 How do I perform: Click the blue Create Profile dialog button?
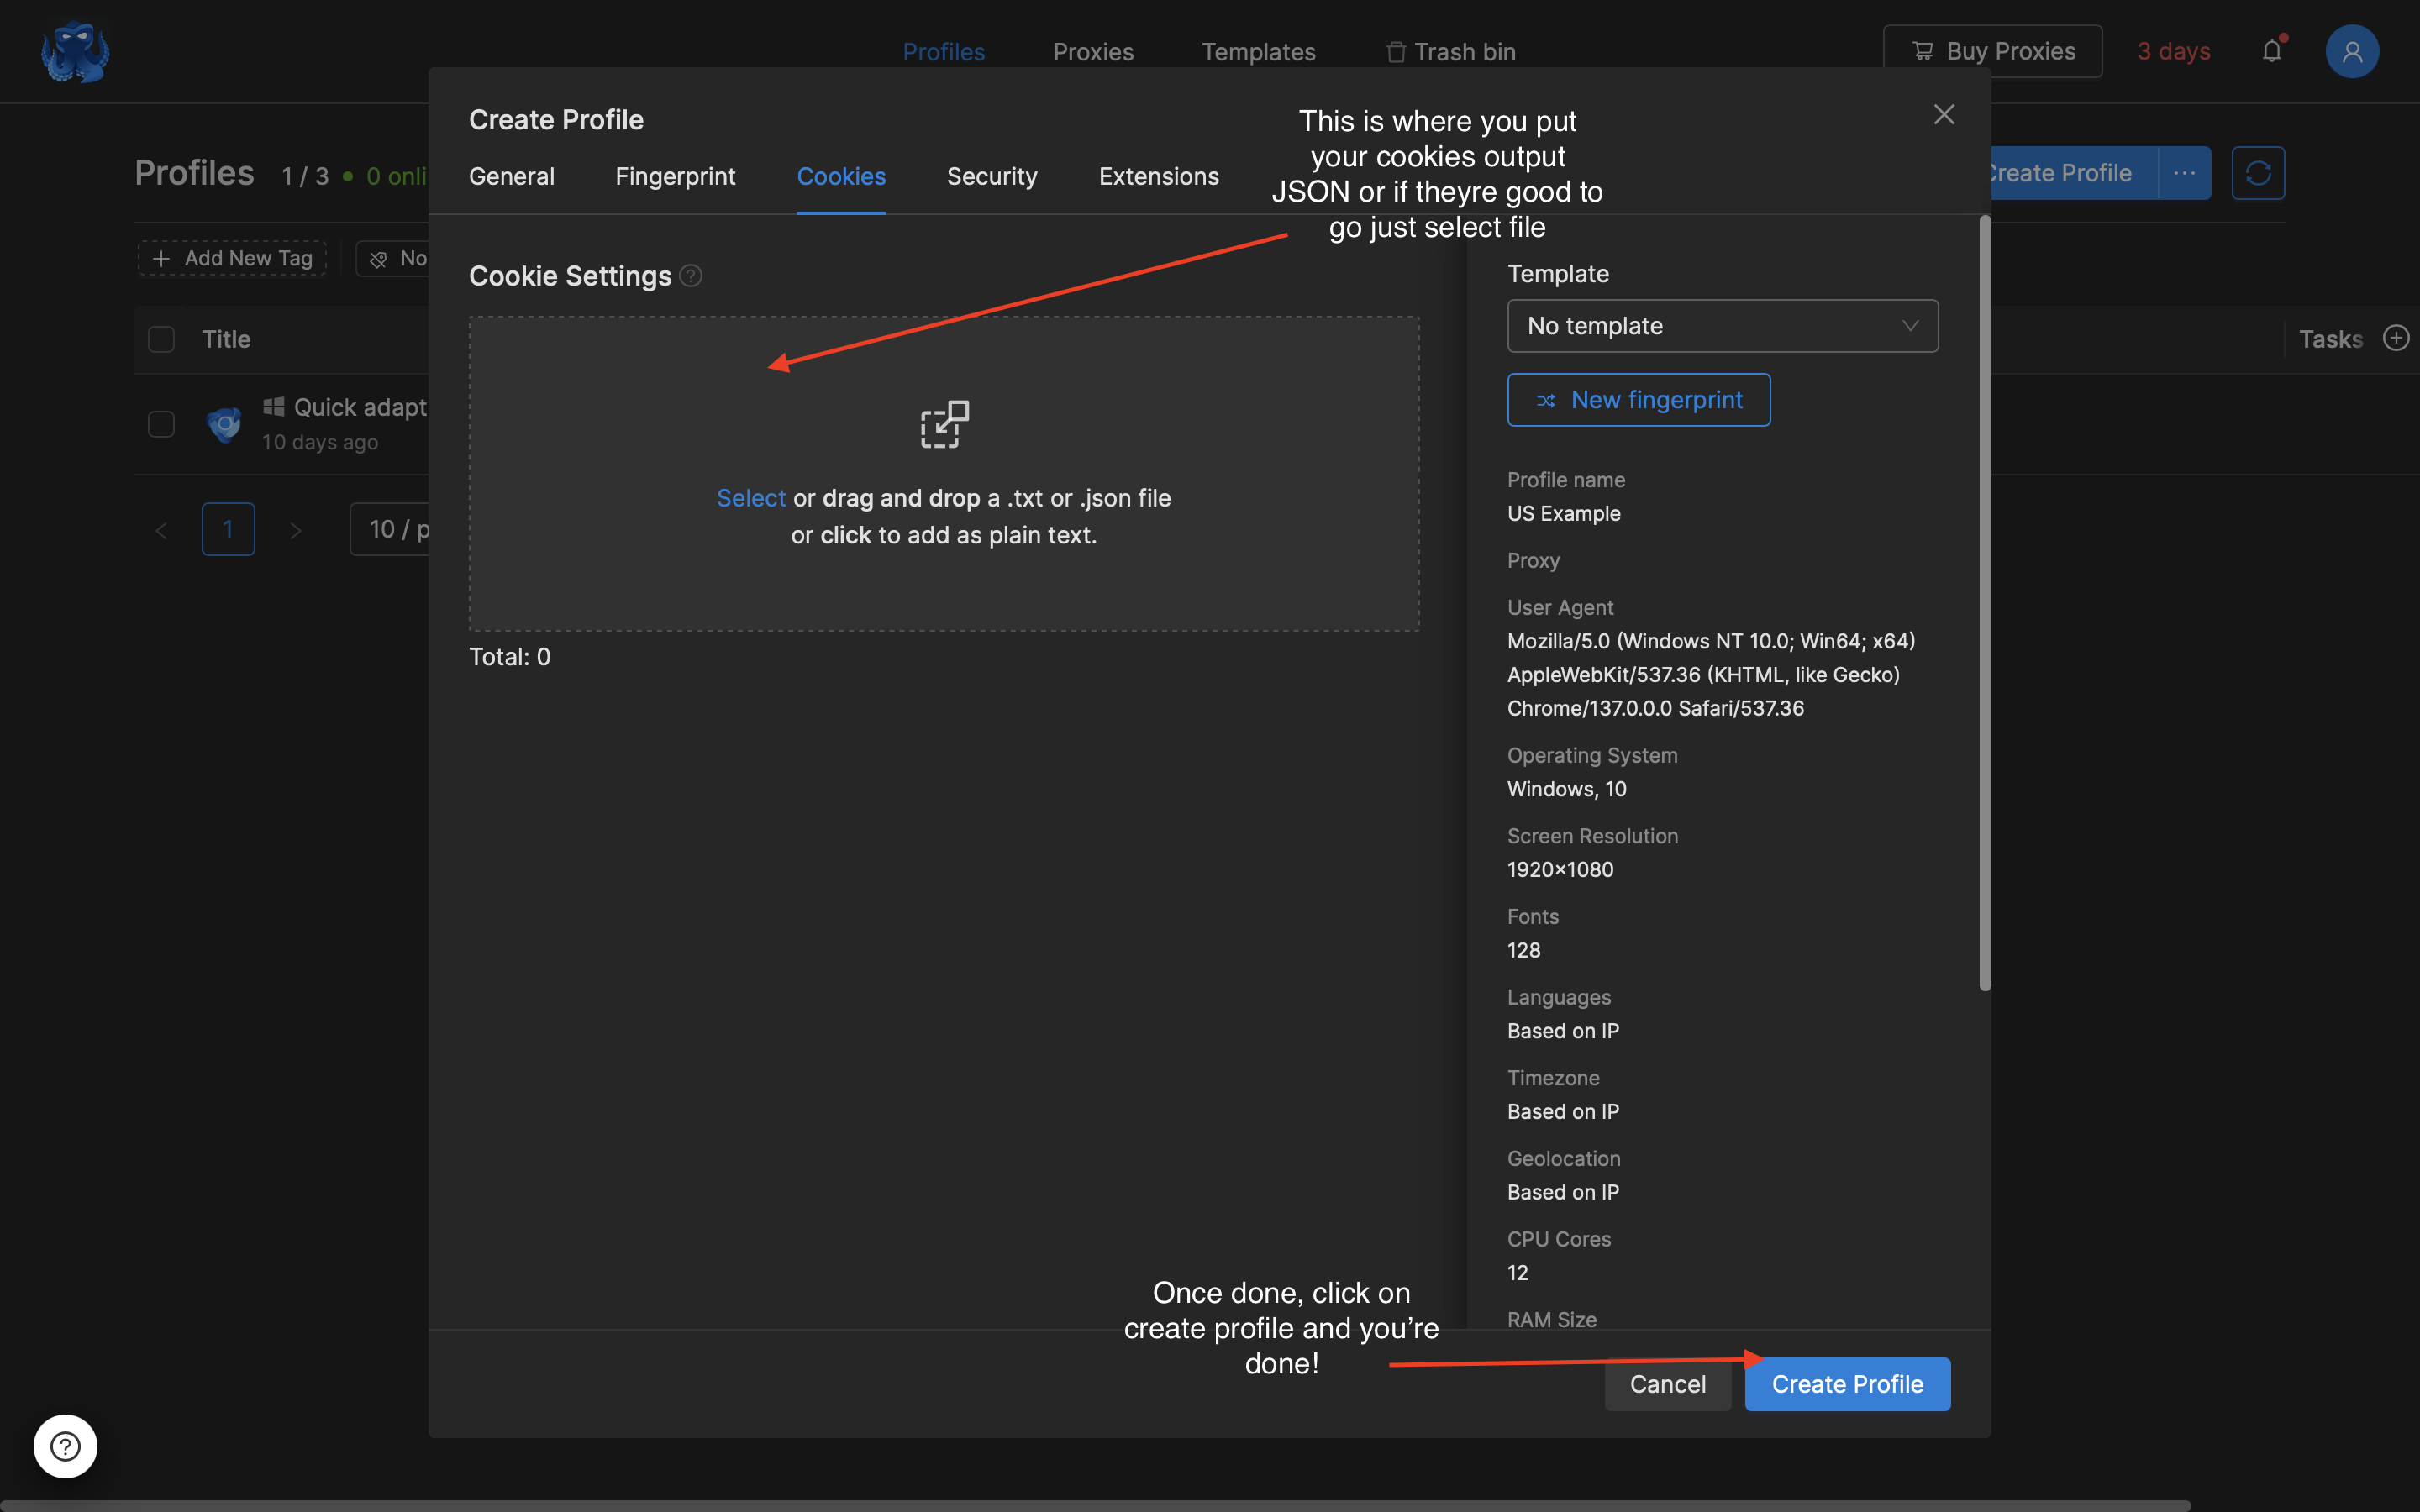pyautogui.click(x=1847, y=1384)
